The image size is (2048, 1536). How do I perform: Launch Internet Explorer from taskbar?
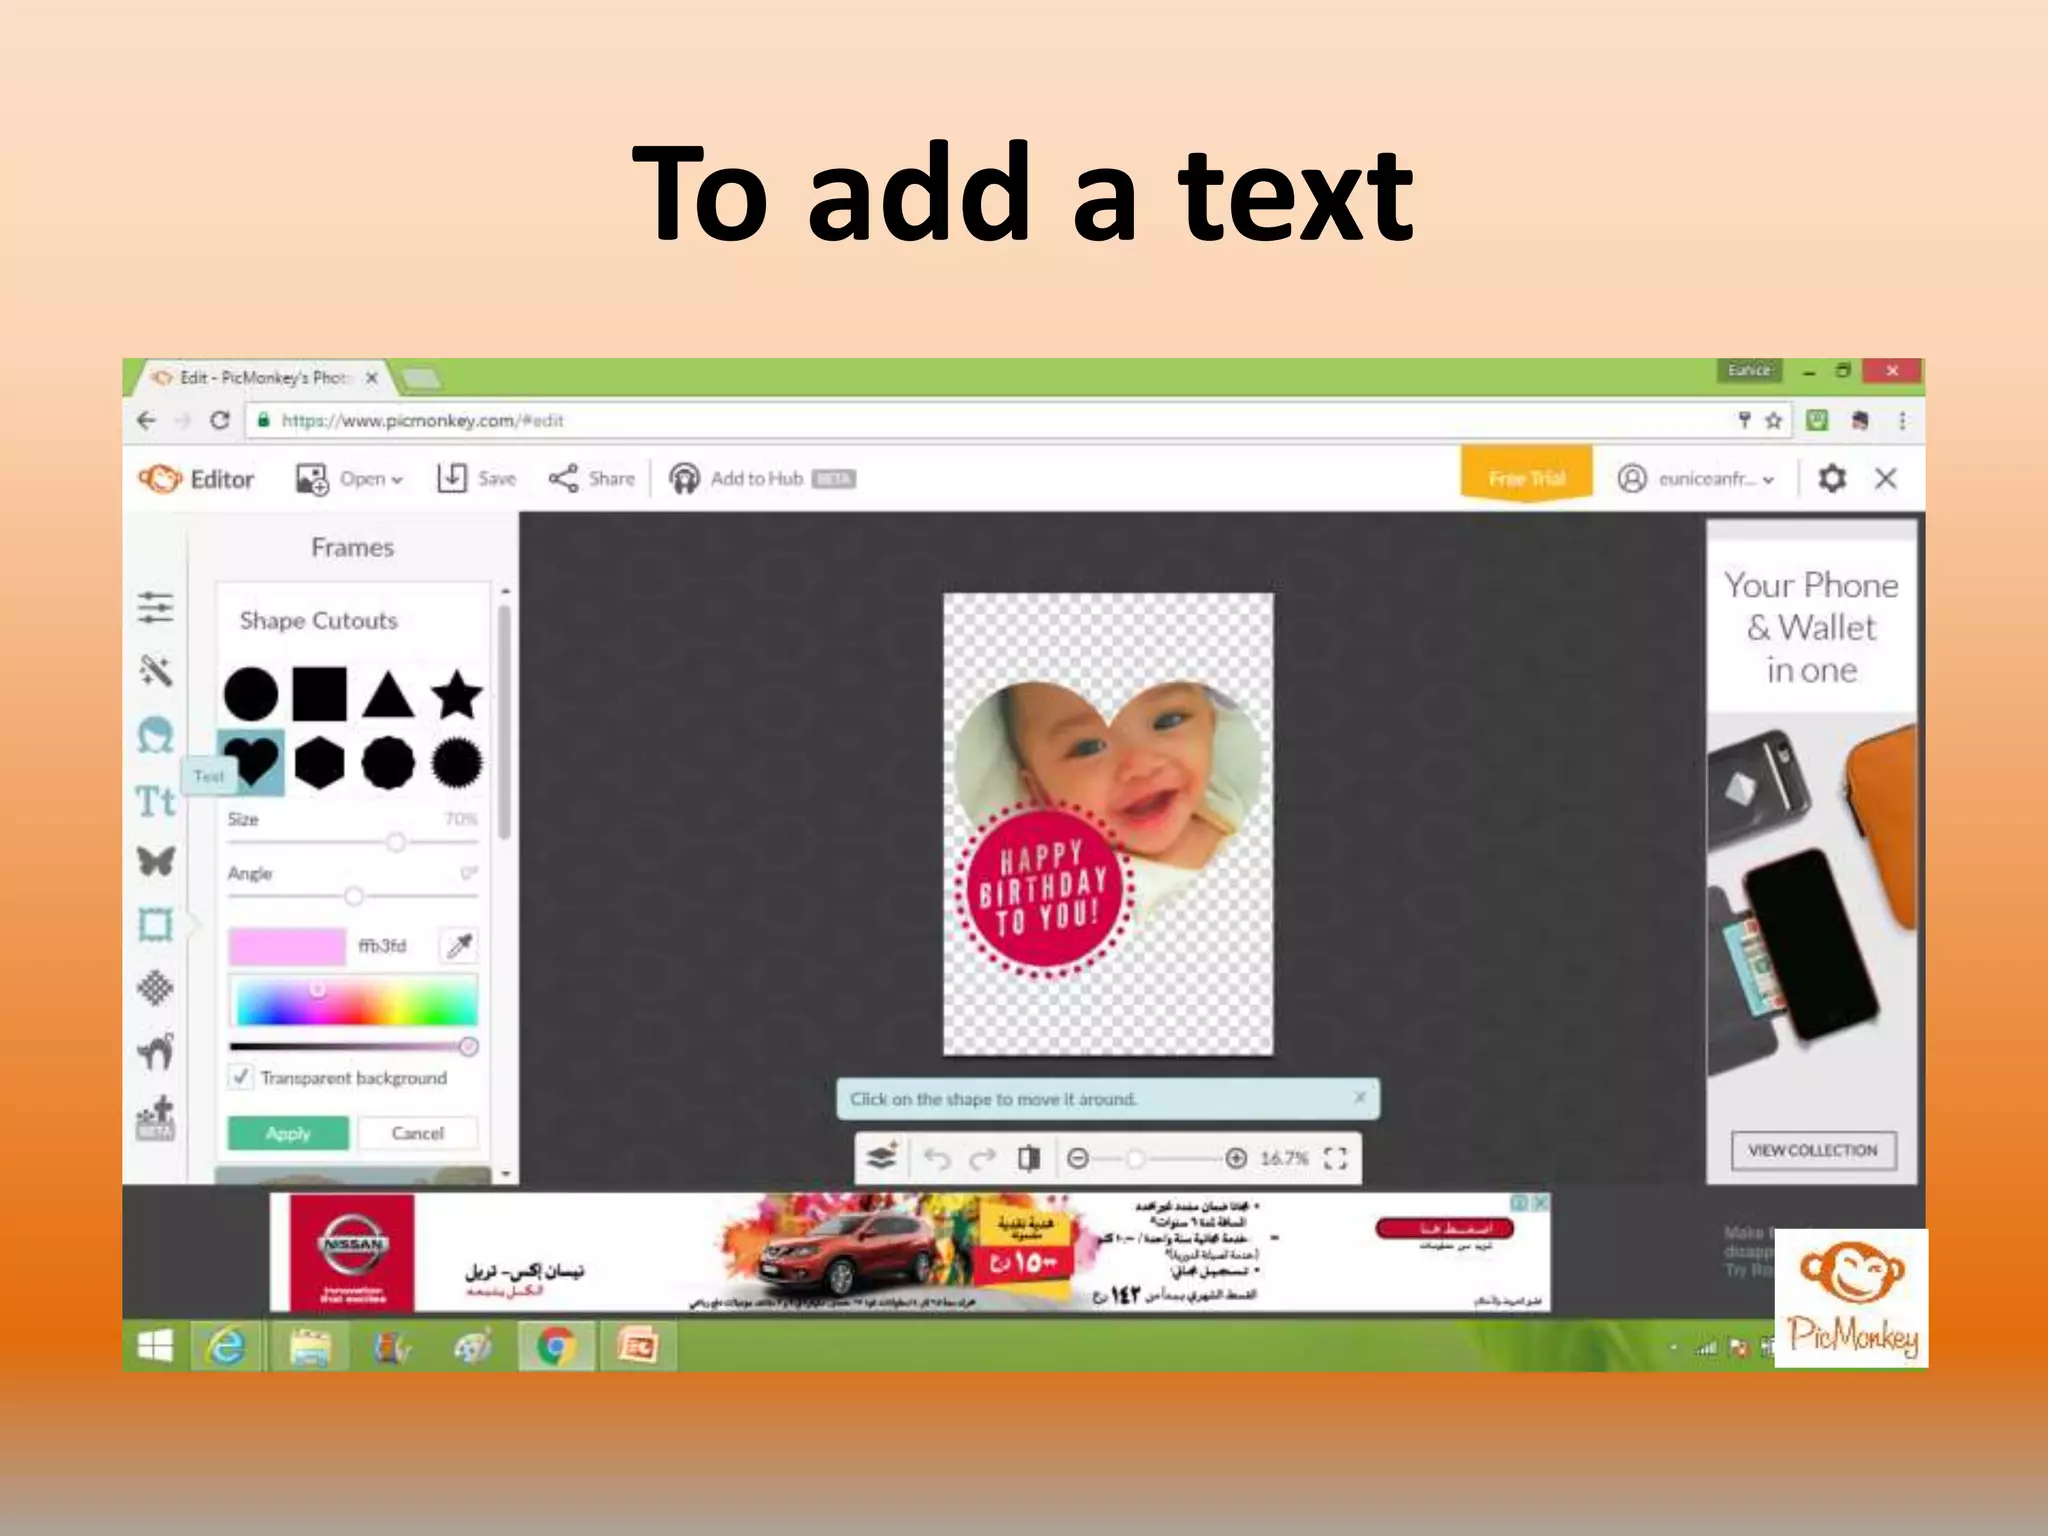[x=226, y=1346]
